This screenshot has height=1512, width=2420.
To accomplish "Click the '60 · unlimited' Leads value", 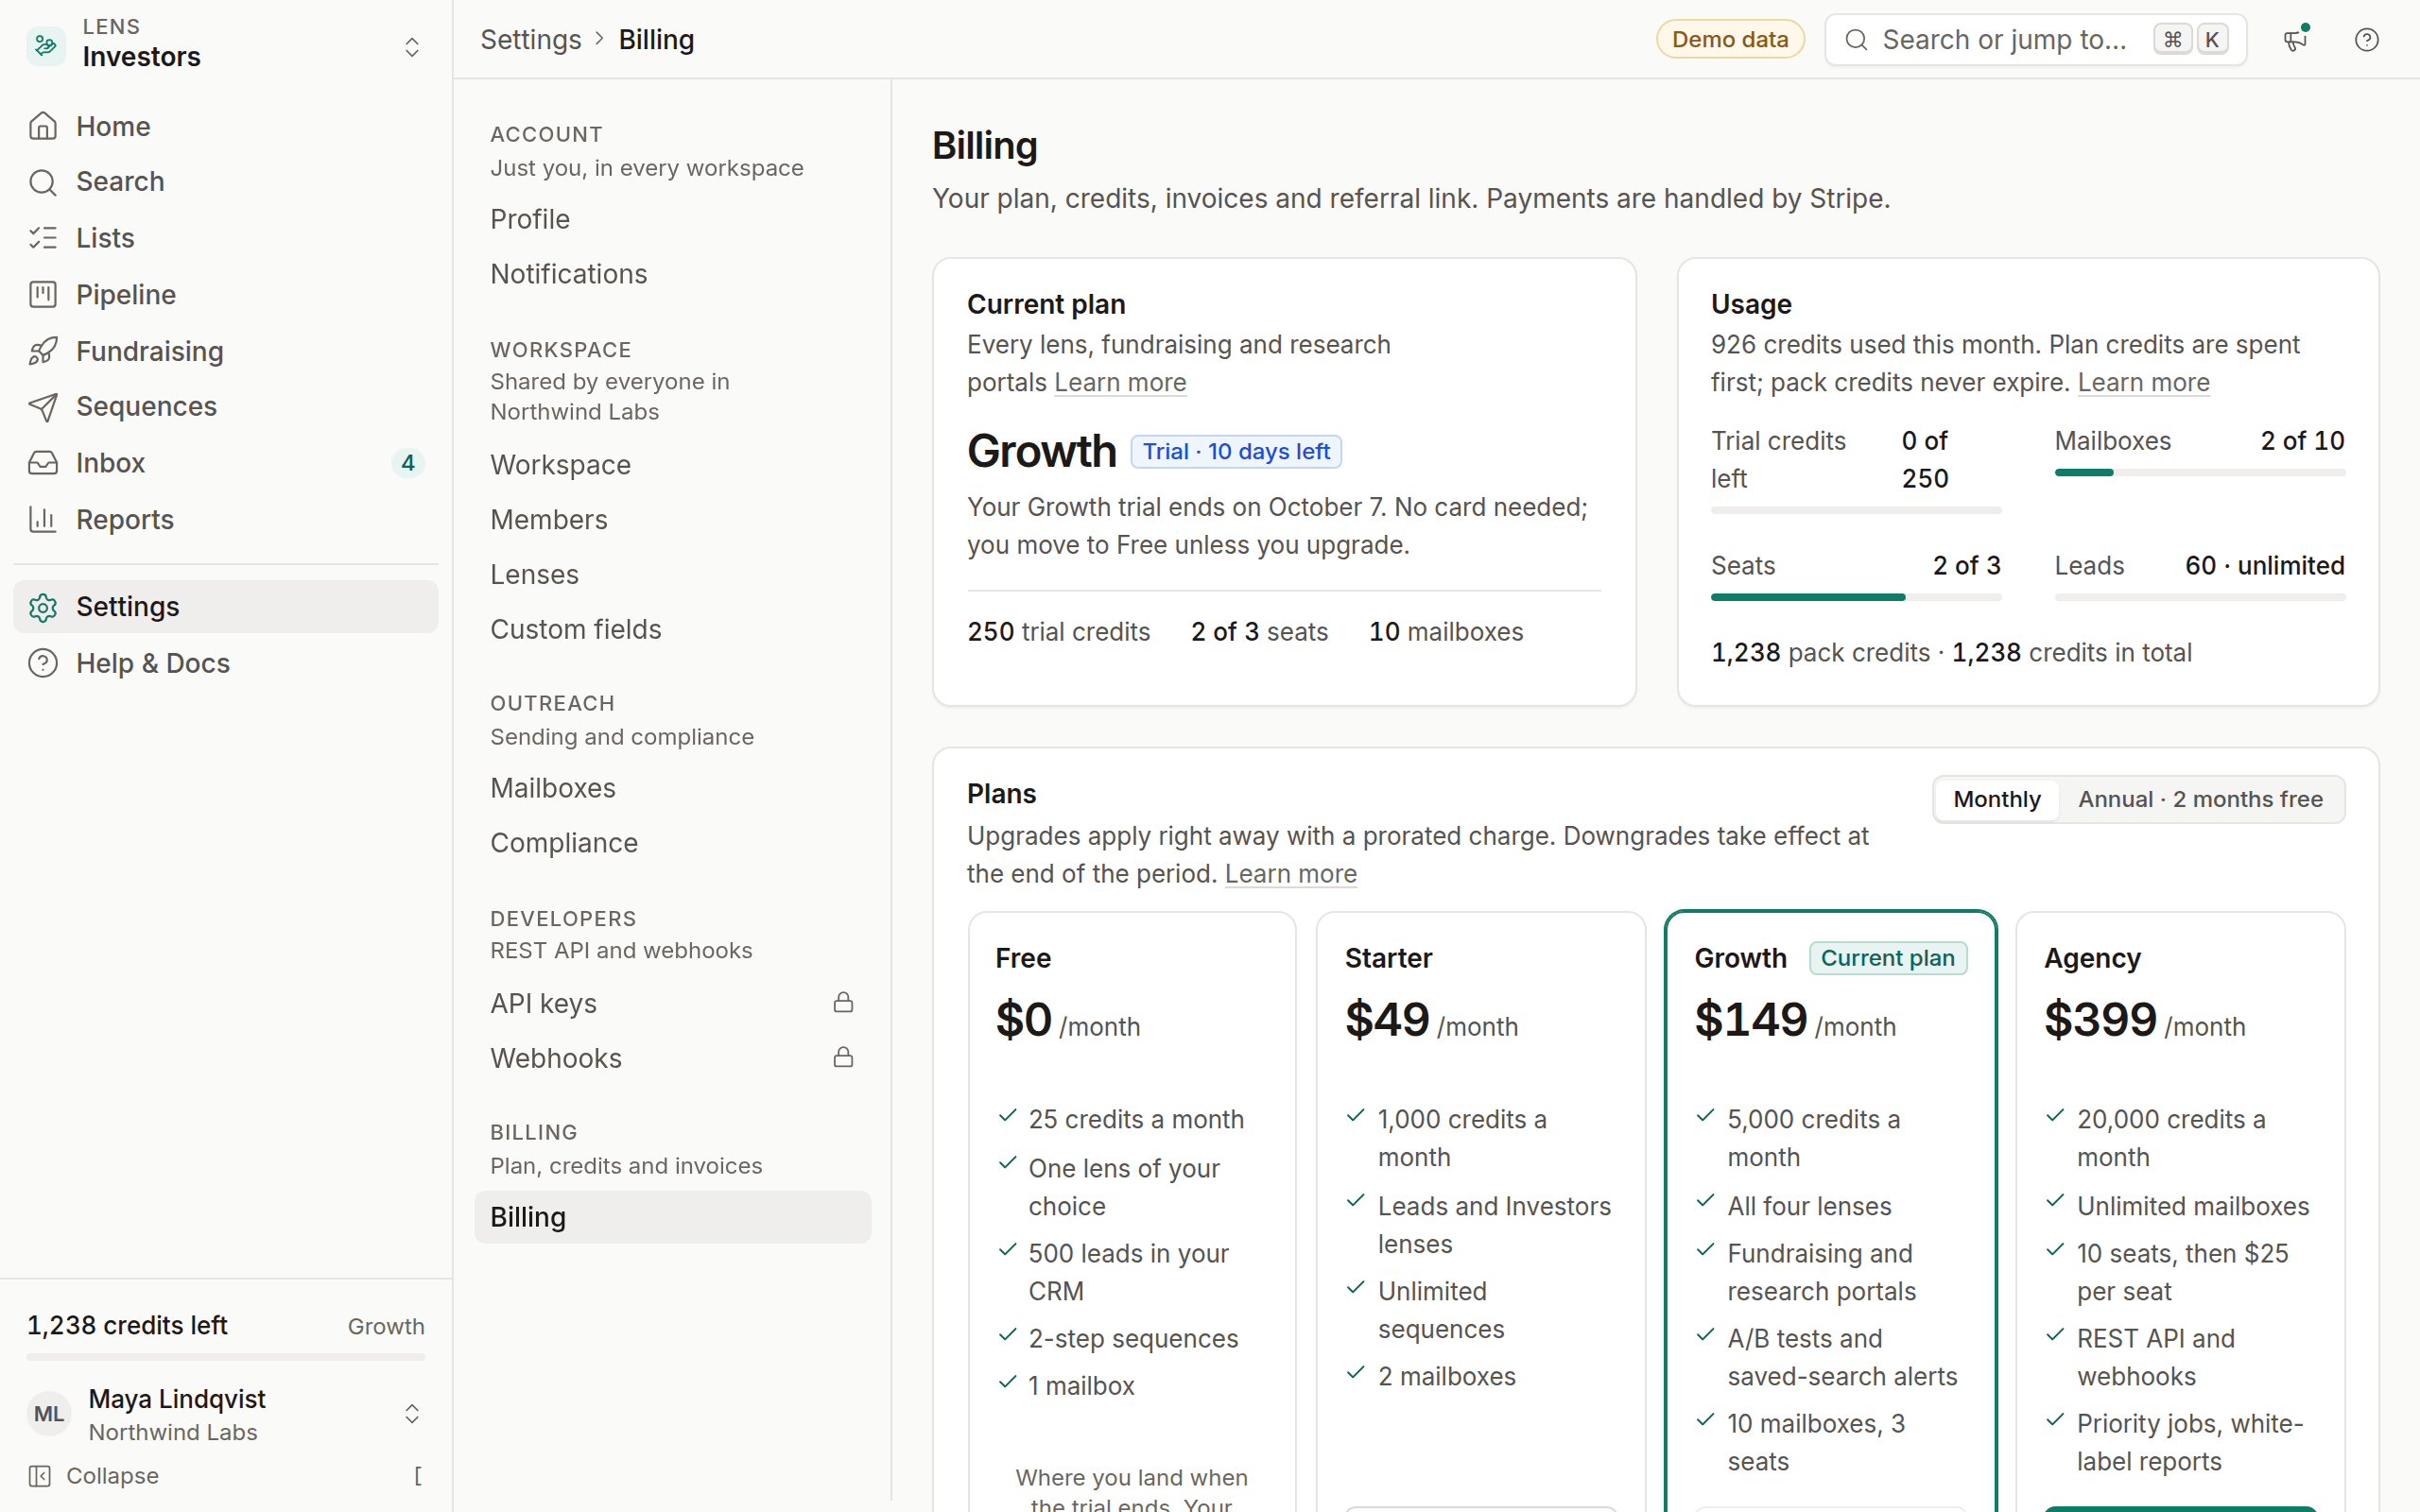I will click(2264, 566).
